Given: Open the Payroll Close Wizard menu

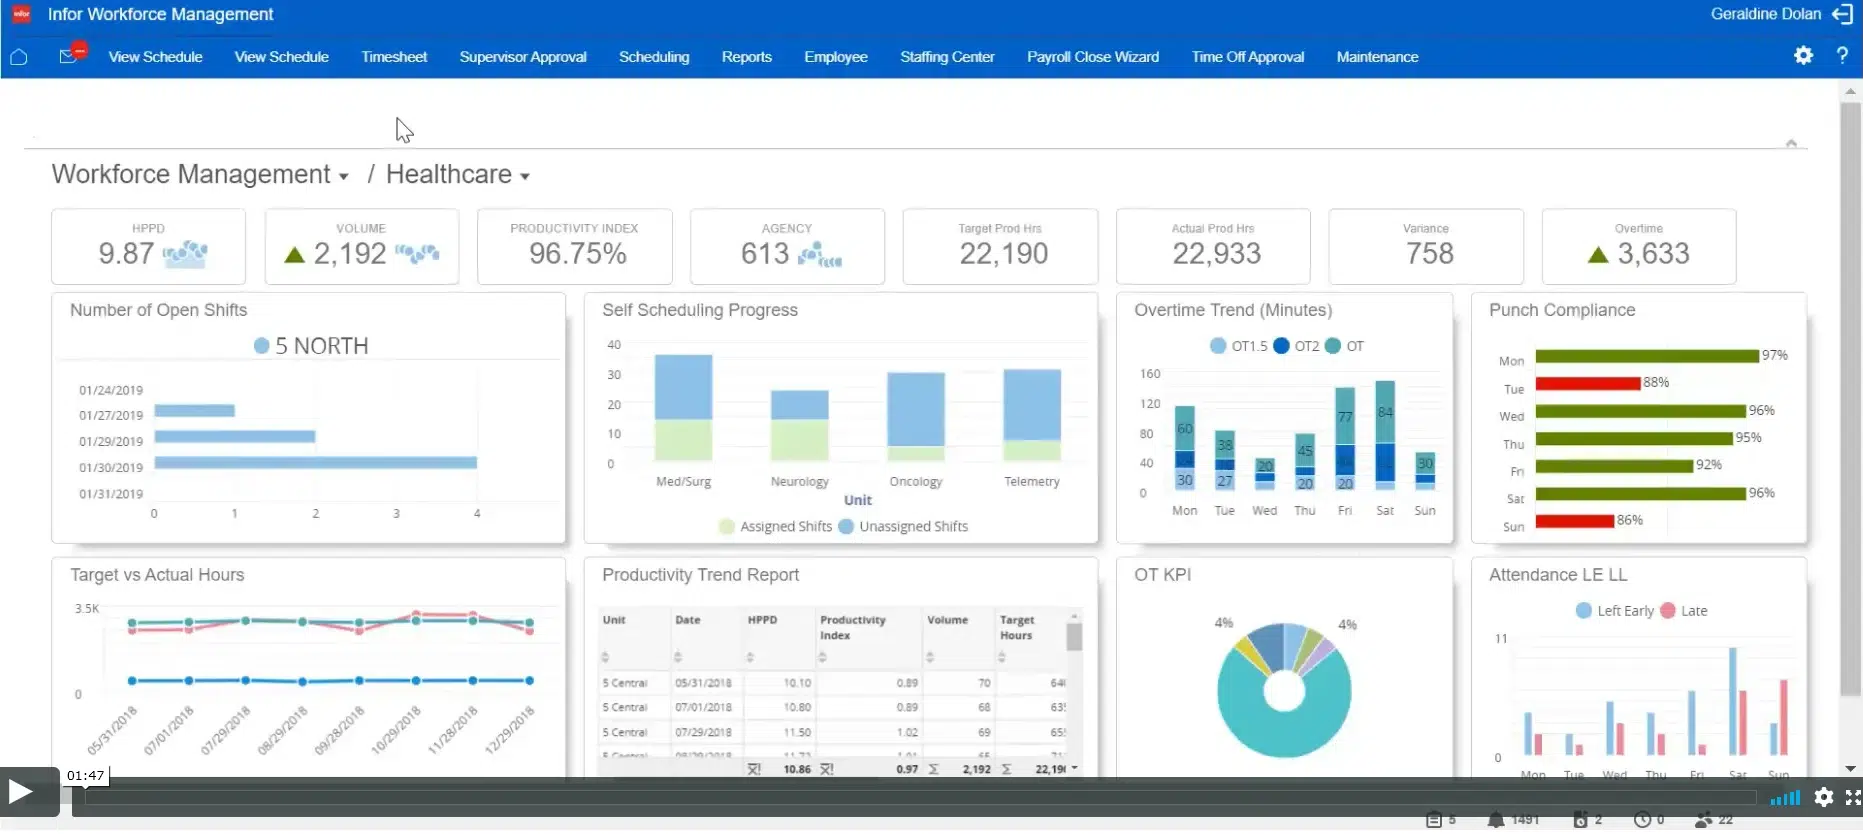Looking at the screenshot, I should click(x=1092, y=57).
